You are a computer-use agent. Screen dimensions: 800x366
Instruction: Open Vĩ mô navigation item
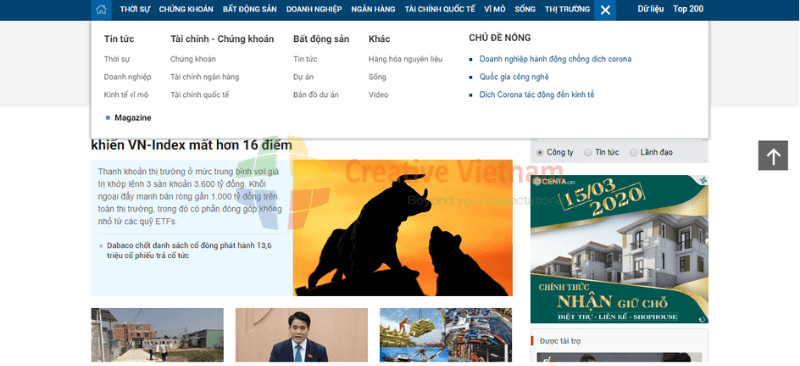coord(495,9)
